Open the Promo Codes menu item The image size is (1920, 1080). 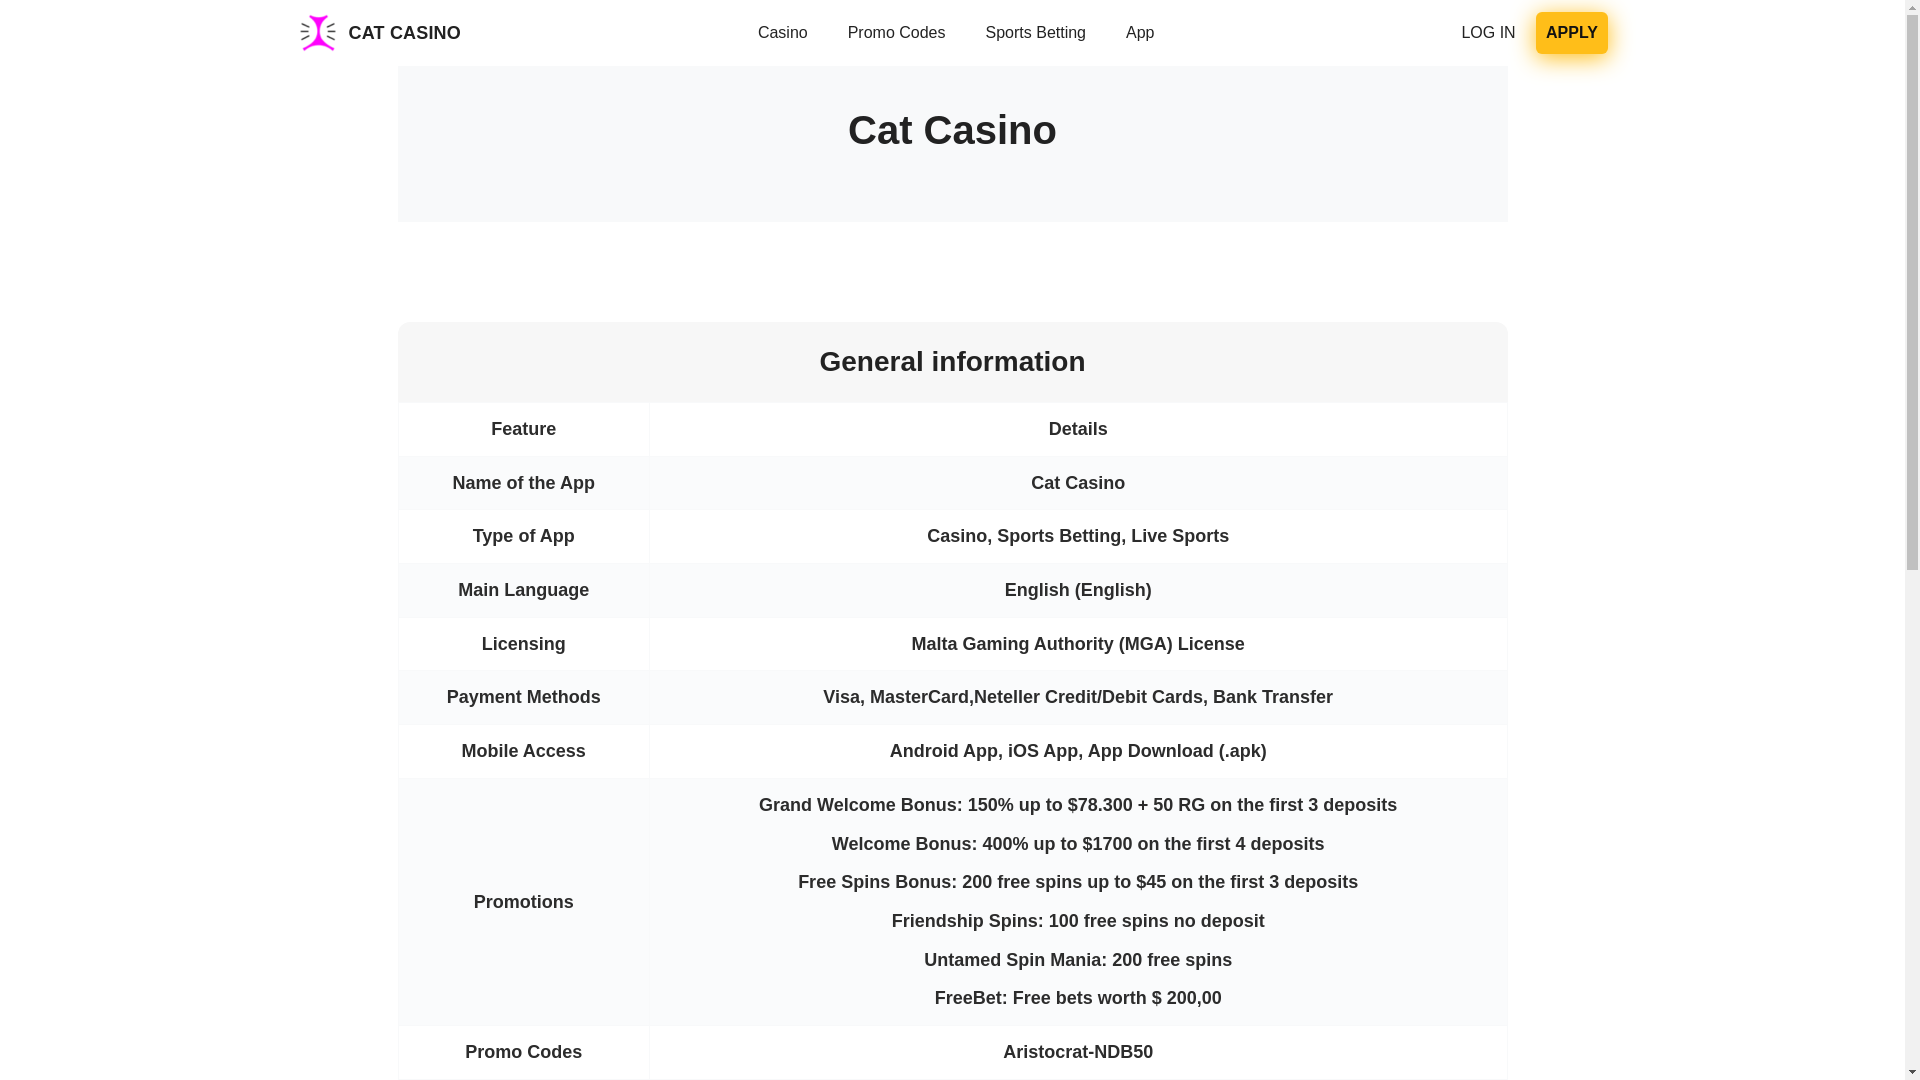[896, 33]
